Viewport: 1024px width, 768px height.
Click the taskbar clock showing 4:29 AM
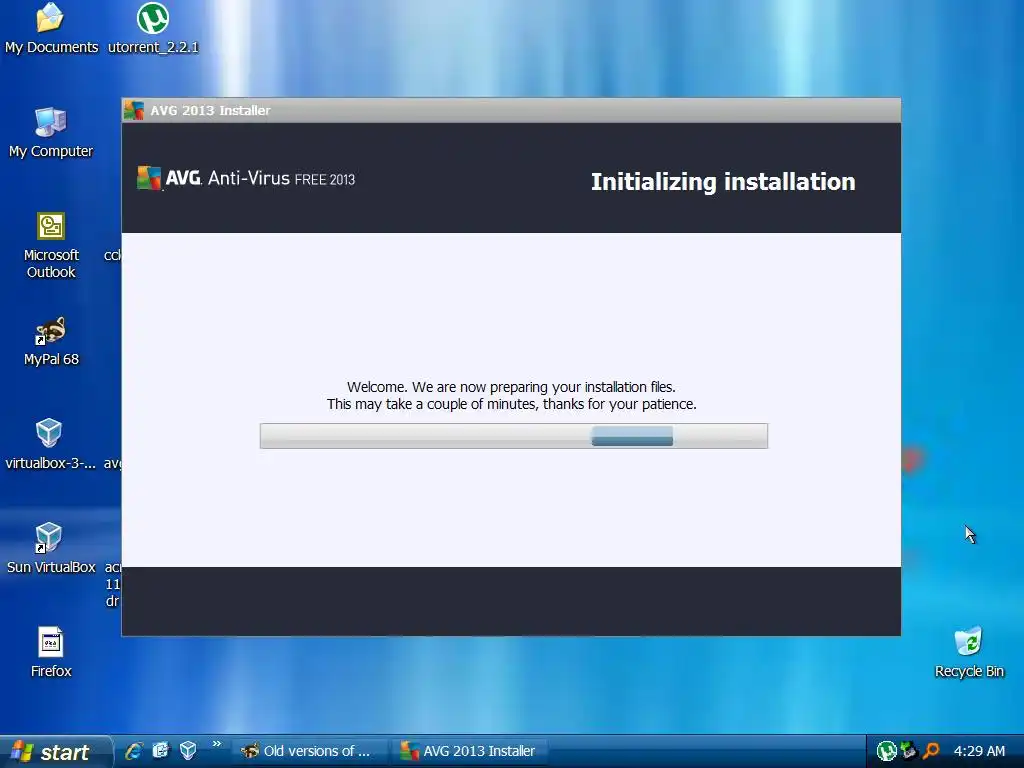[979, 751]
